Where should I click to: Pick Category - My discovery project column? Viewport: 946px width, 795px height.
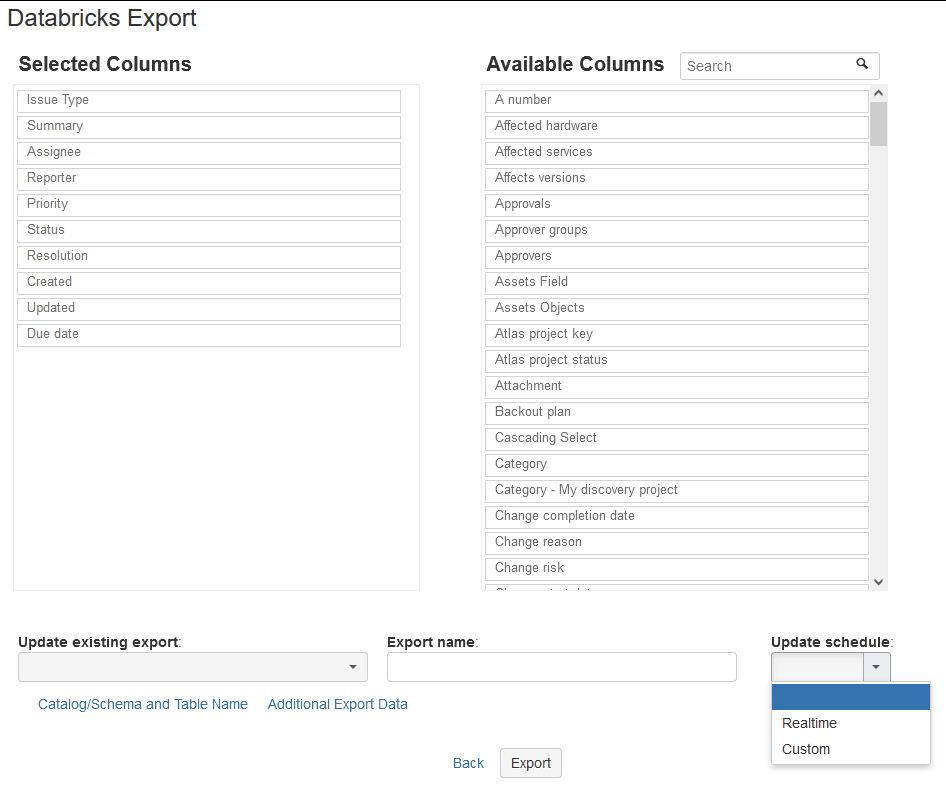coord(677,491)
